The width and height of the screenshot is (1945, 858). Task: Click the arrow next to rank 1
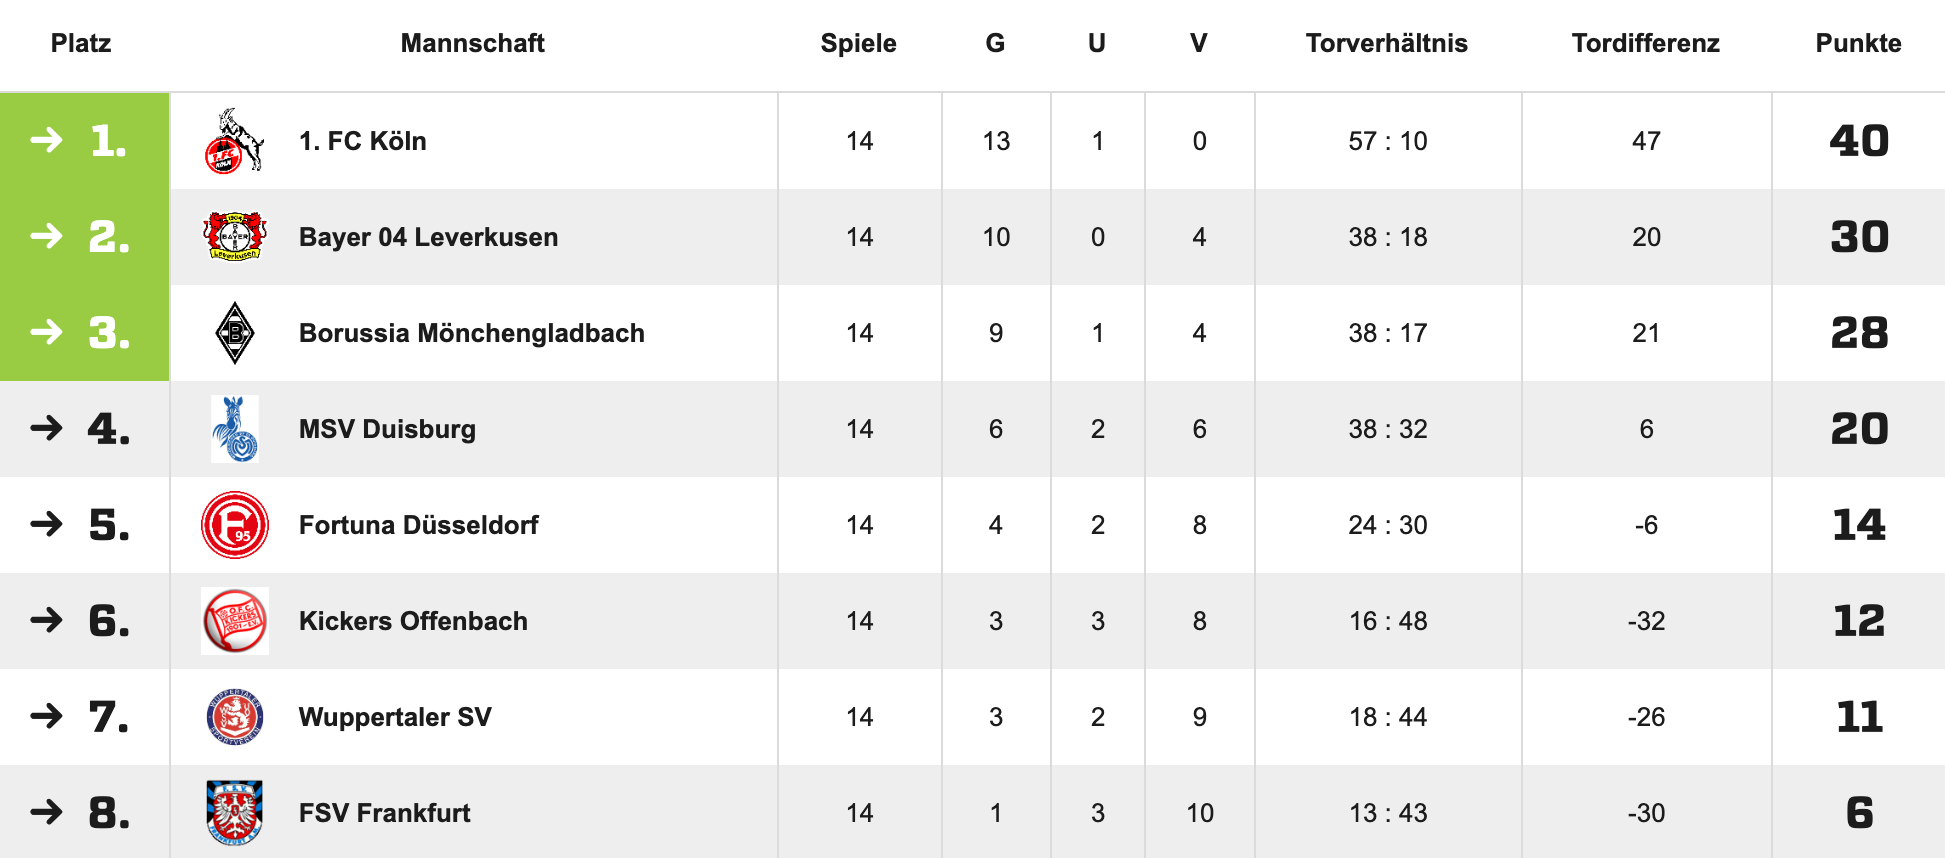tap(47, 140)
